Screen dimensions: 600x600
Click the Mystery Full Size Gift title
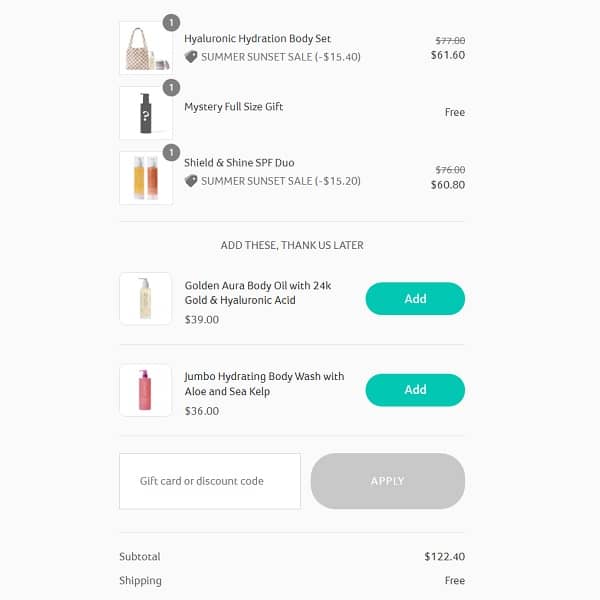(233, 107)
